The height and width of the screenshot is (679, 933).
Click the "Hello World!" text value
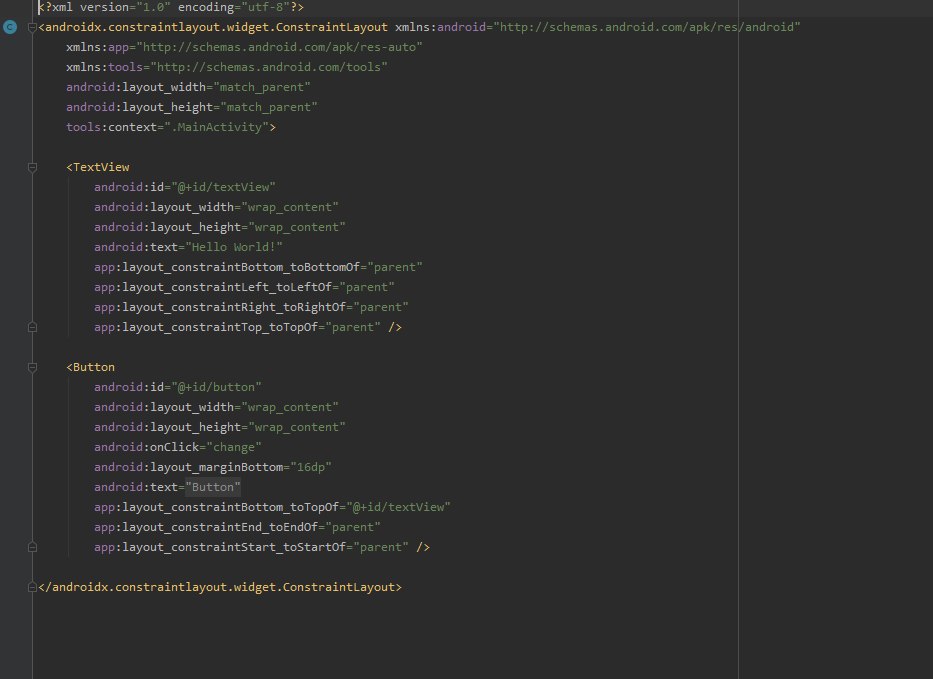point(234,247)
